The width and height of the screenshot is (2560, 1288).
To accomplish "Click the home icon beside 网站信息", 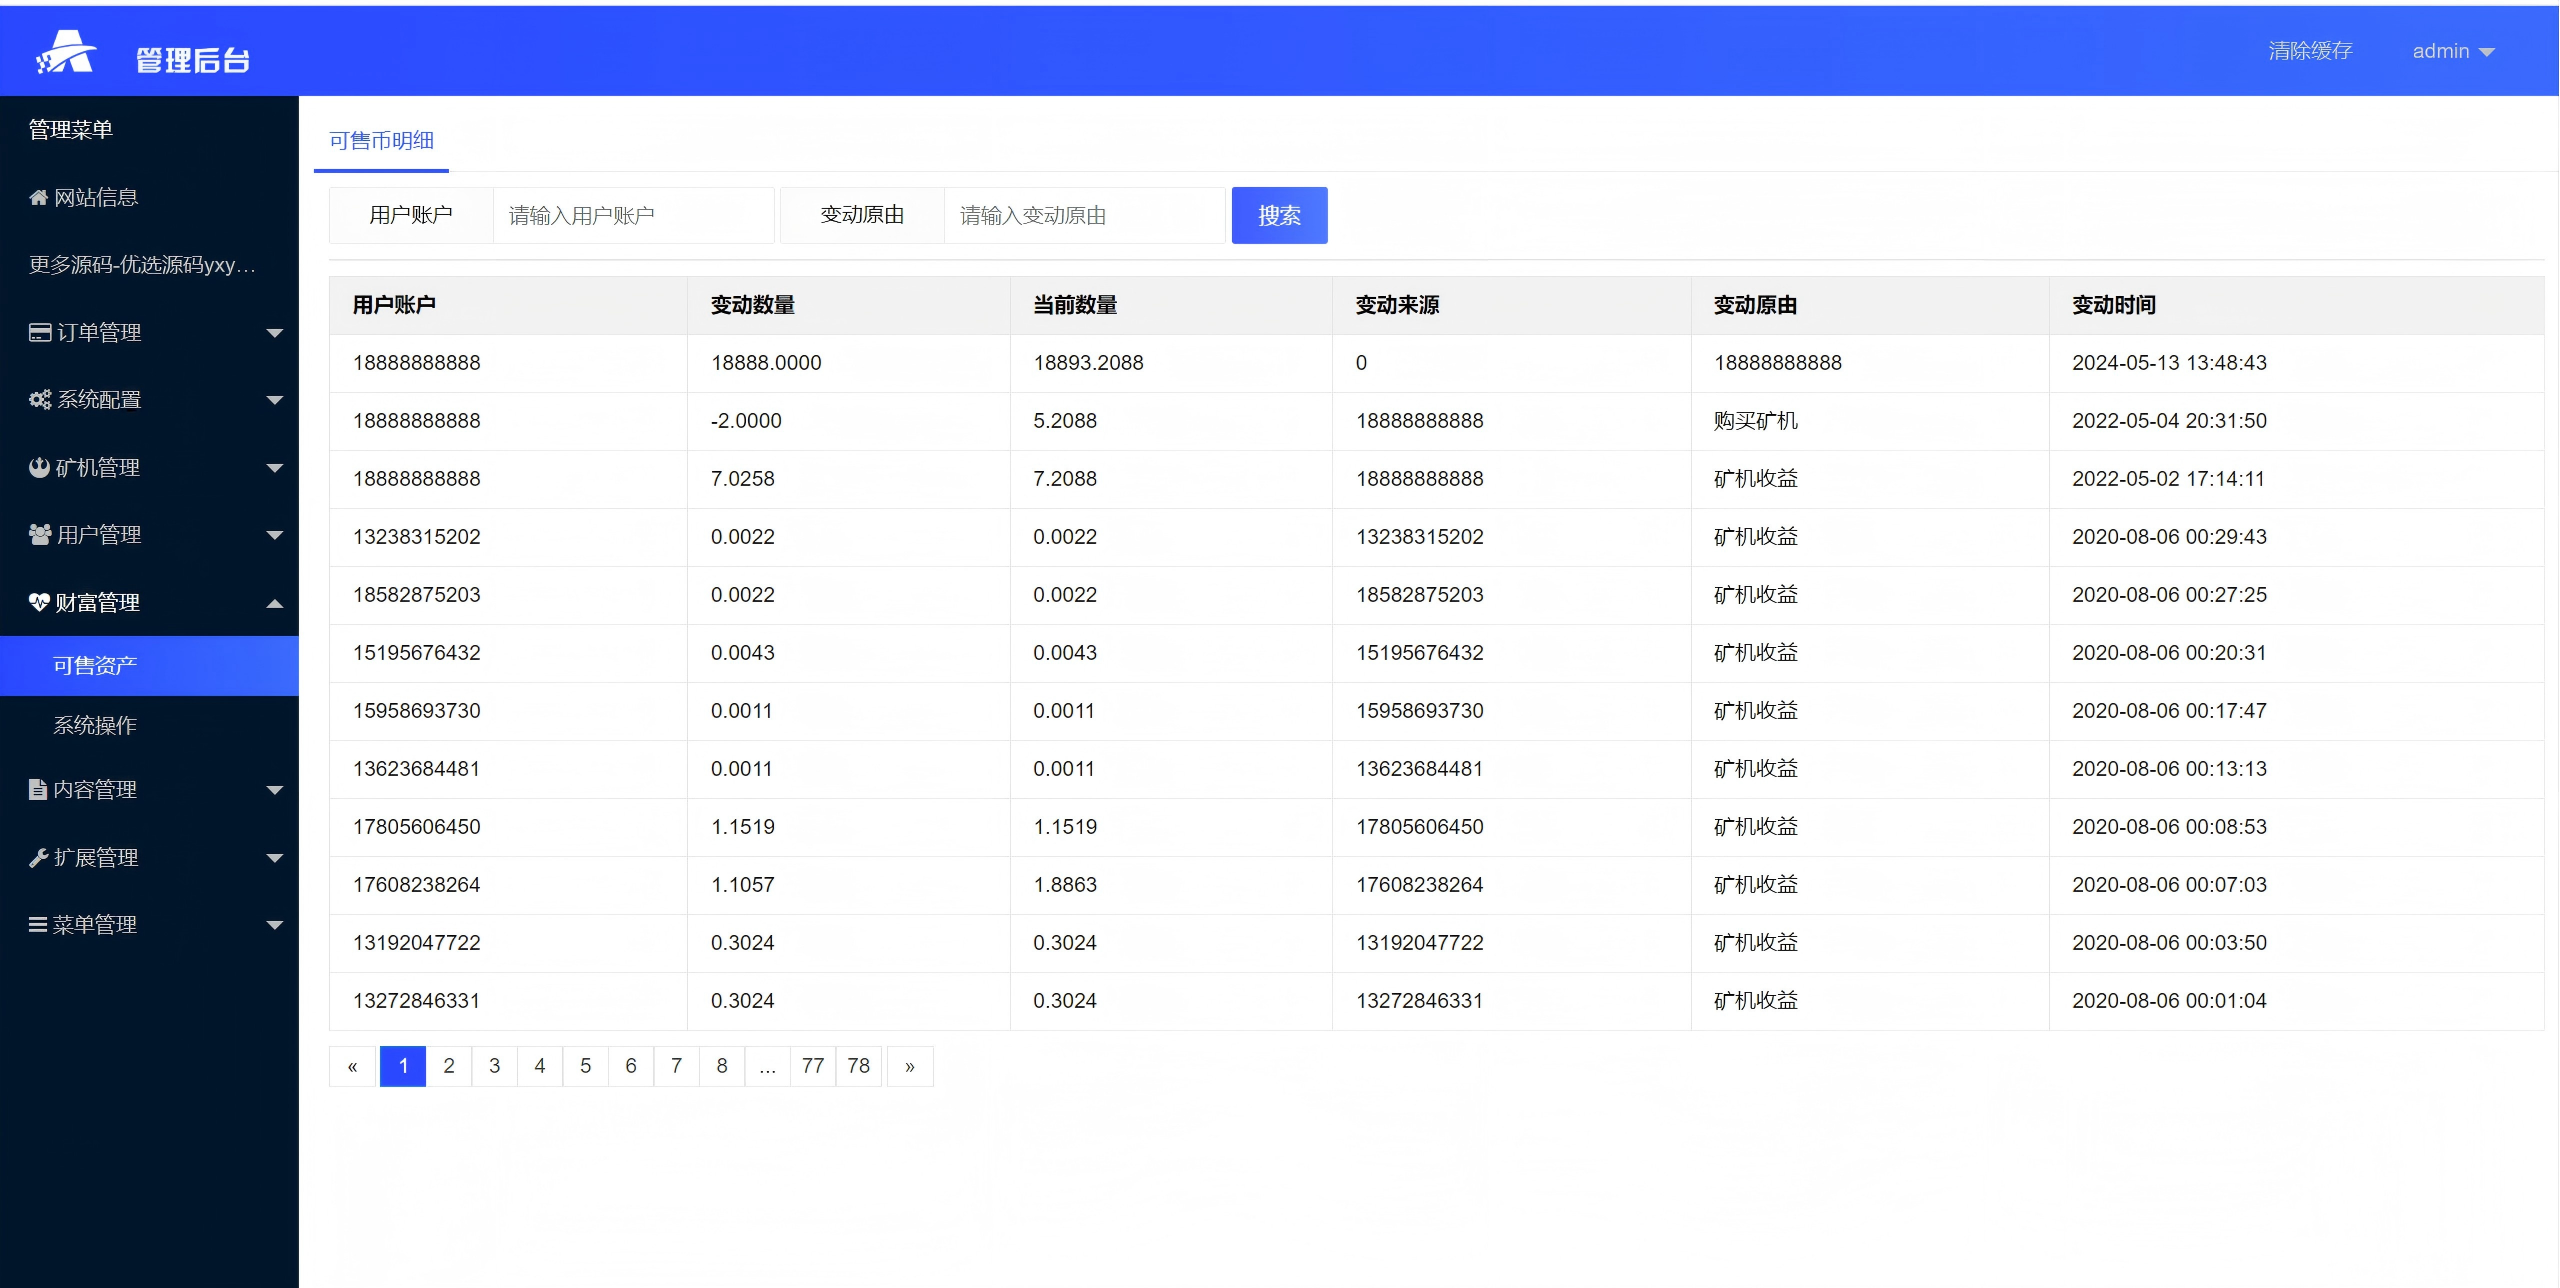I will 39,198.
